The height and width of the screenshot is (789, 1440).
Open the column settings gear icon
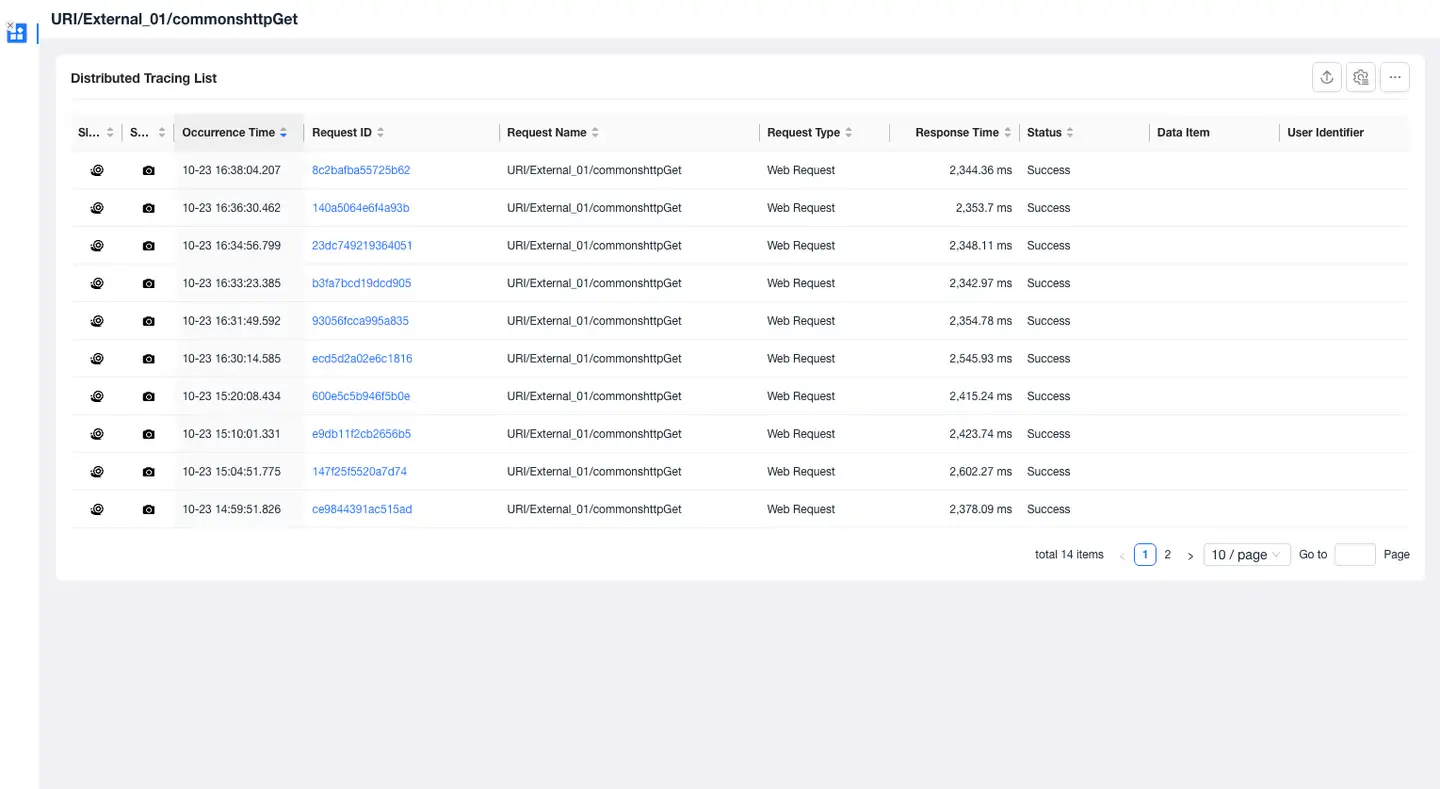pyautogui.click(x=1360, y=77)
